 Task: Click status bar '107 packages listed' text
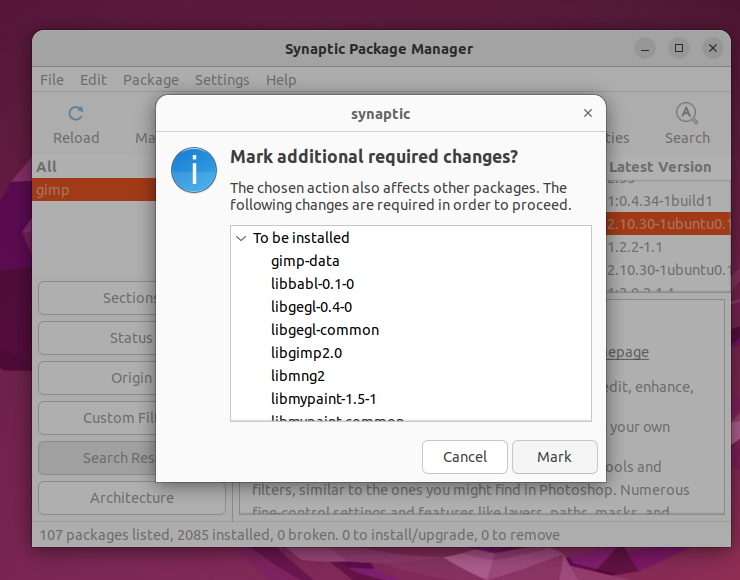pyautogui.click(x=107, y=535)
